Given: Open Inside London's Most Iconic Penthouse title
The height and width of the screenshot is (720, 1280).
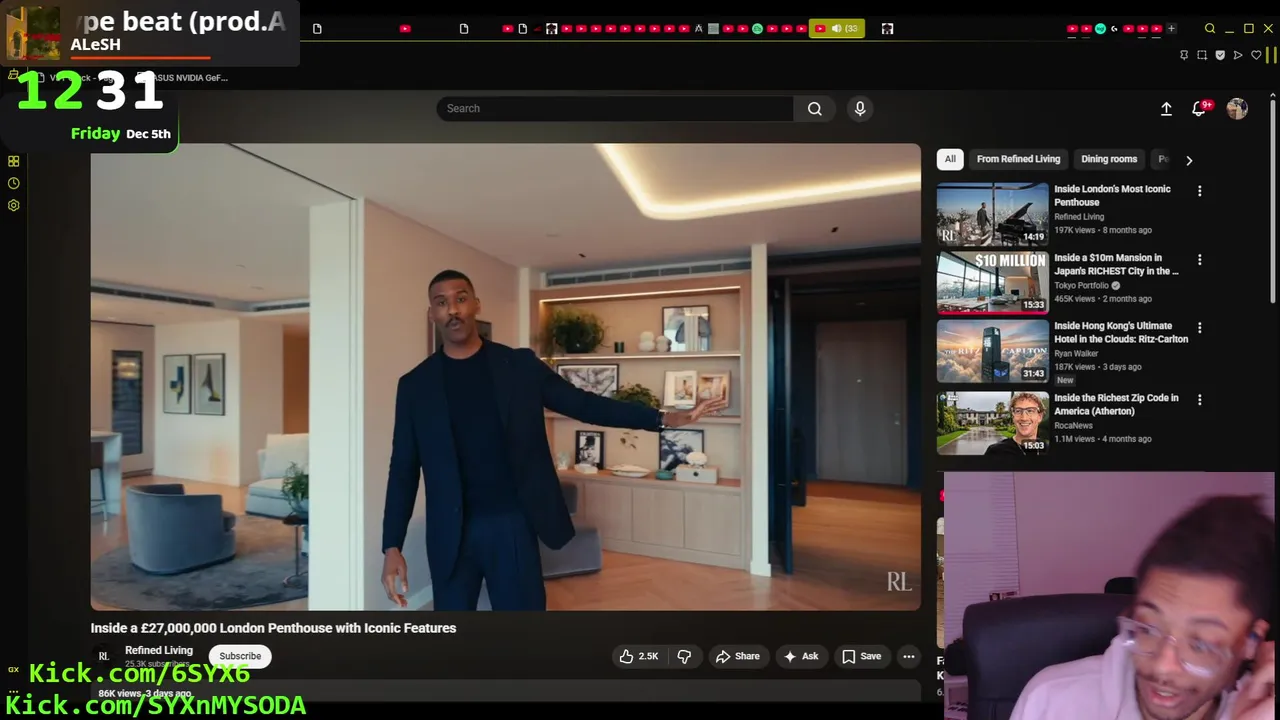Looking at the screenshot, I should pos(1112,195).
